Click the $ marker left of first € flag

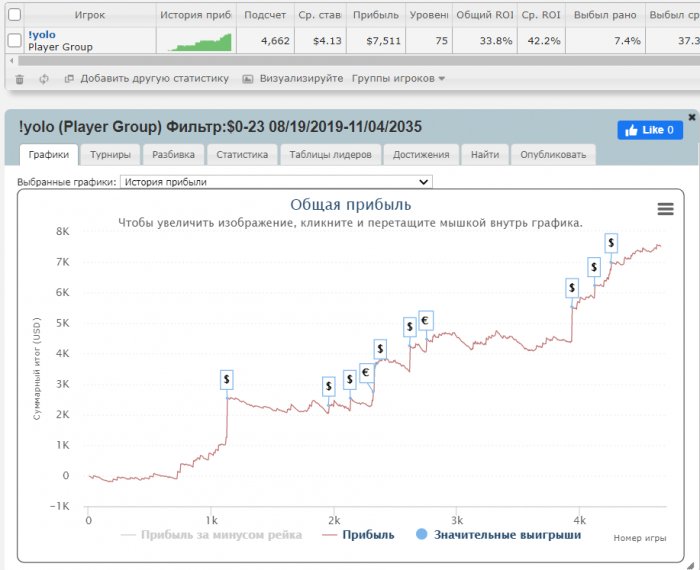[350, 379]
